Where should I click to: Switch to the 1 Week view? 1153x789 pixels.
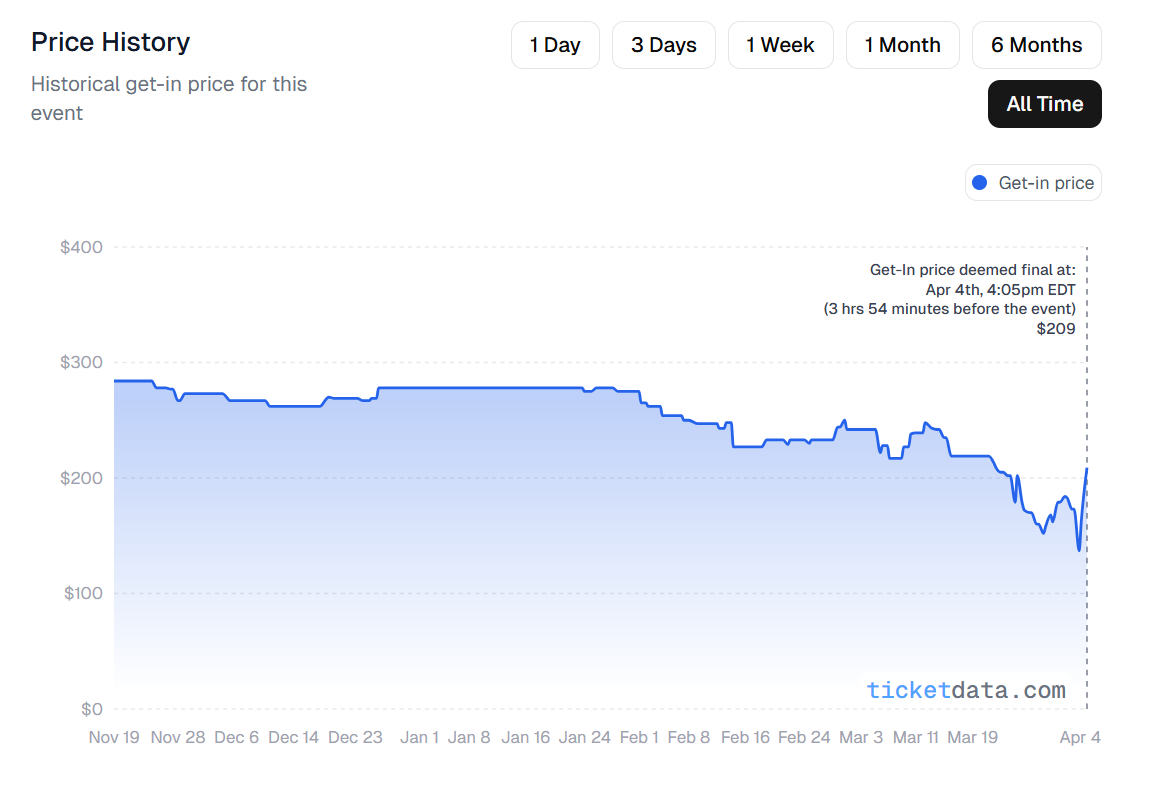[x=780, y=44]
